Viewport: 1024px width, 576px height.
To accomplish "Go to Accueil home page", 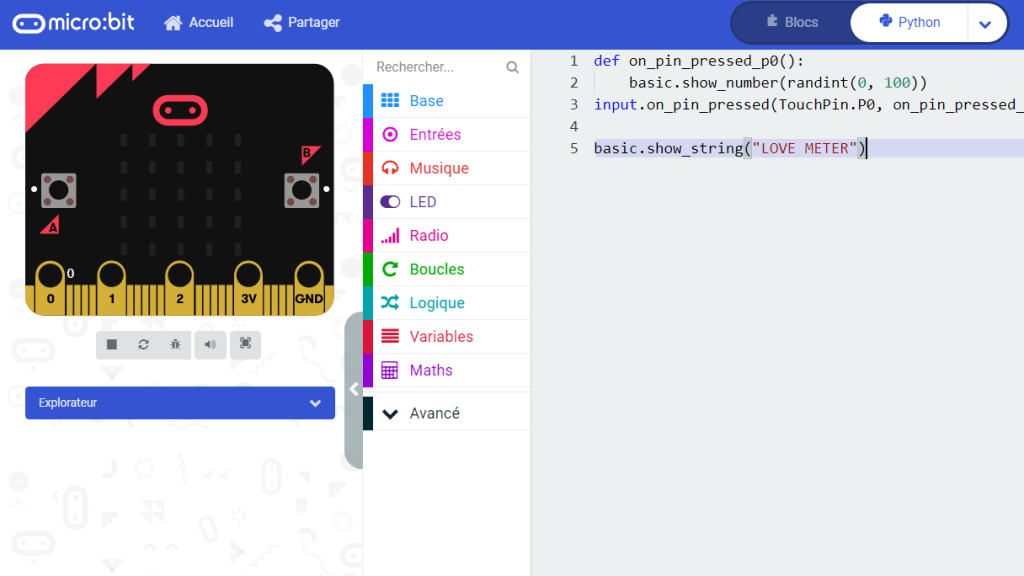I will tap(199, 23).
